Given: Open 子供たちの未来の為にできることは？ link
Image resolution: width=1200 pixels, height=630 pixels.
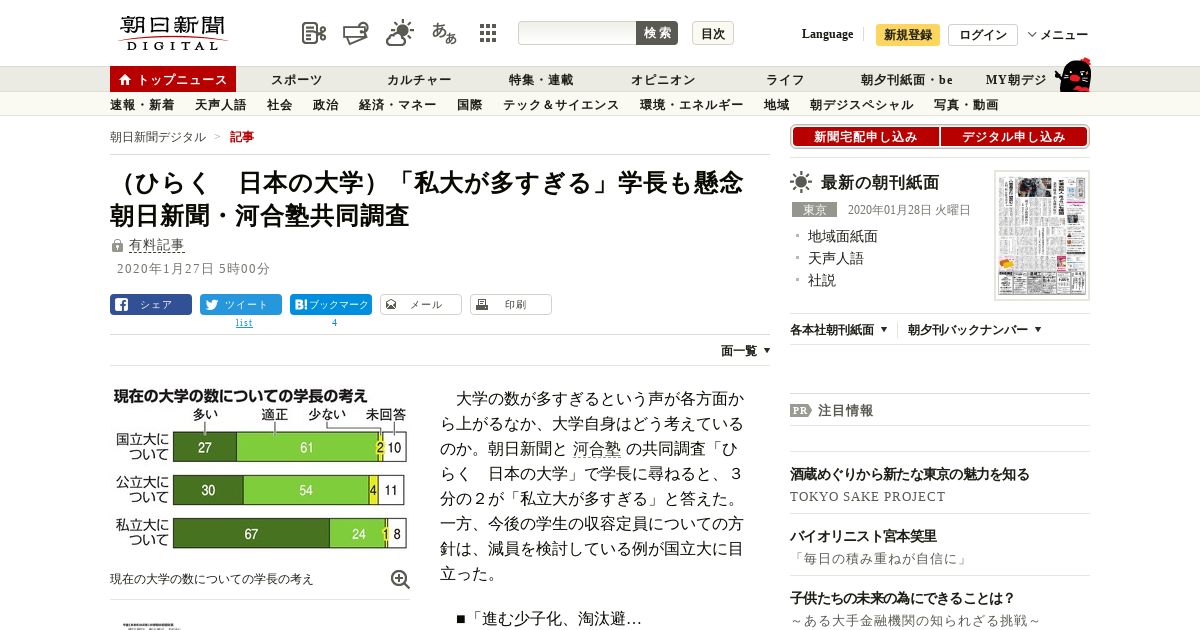Looking at the screenshot, I should coord(902,598).
